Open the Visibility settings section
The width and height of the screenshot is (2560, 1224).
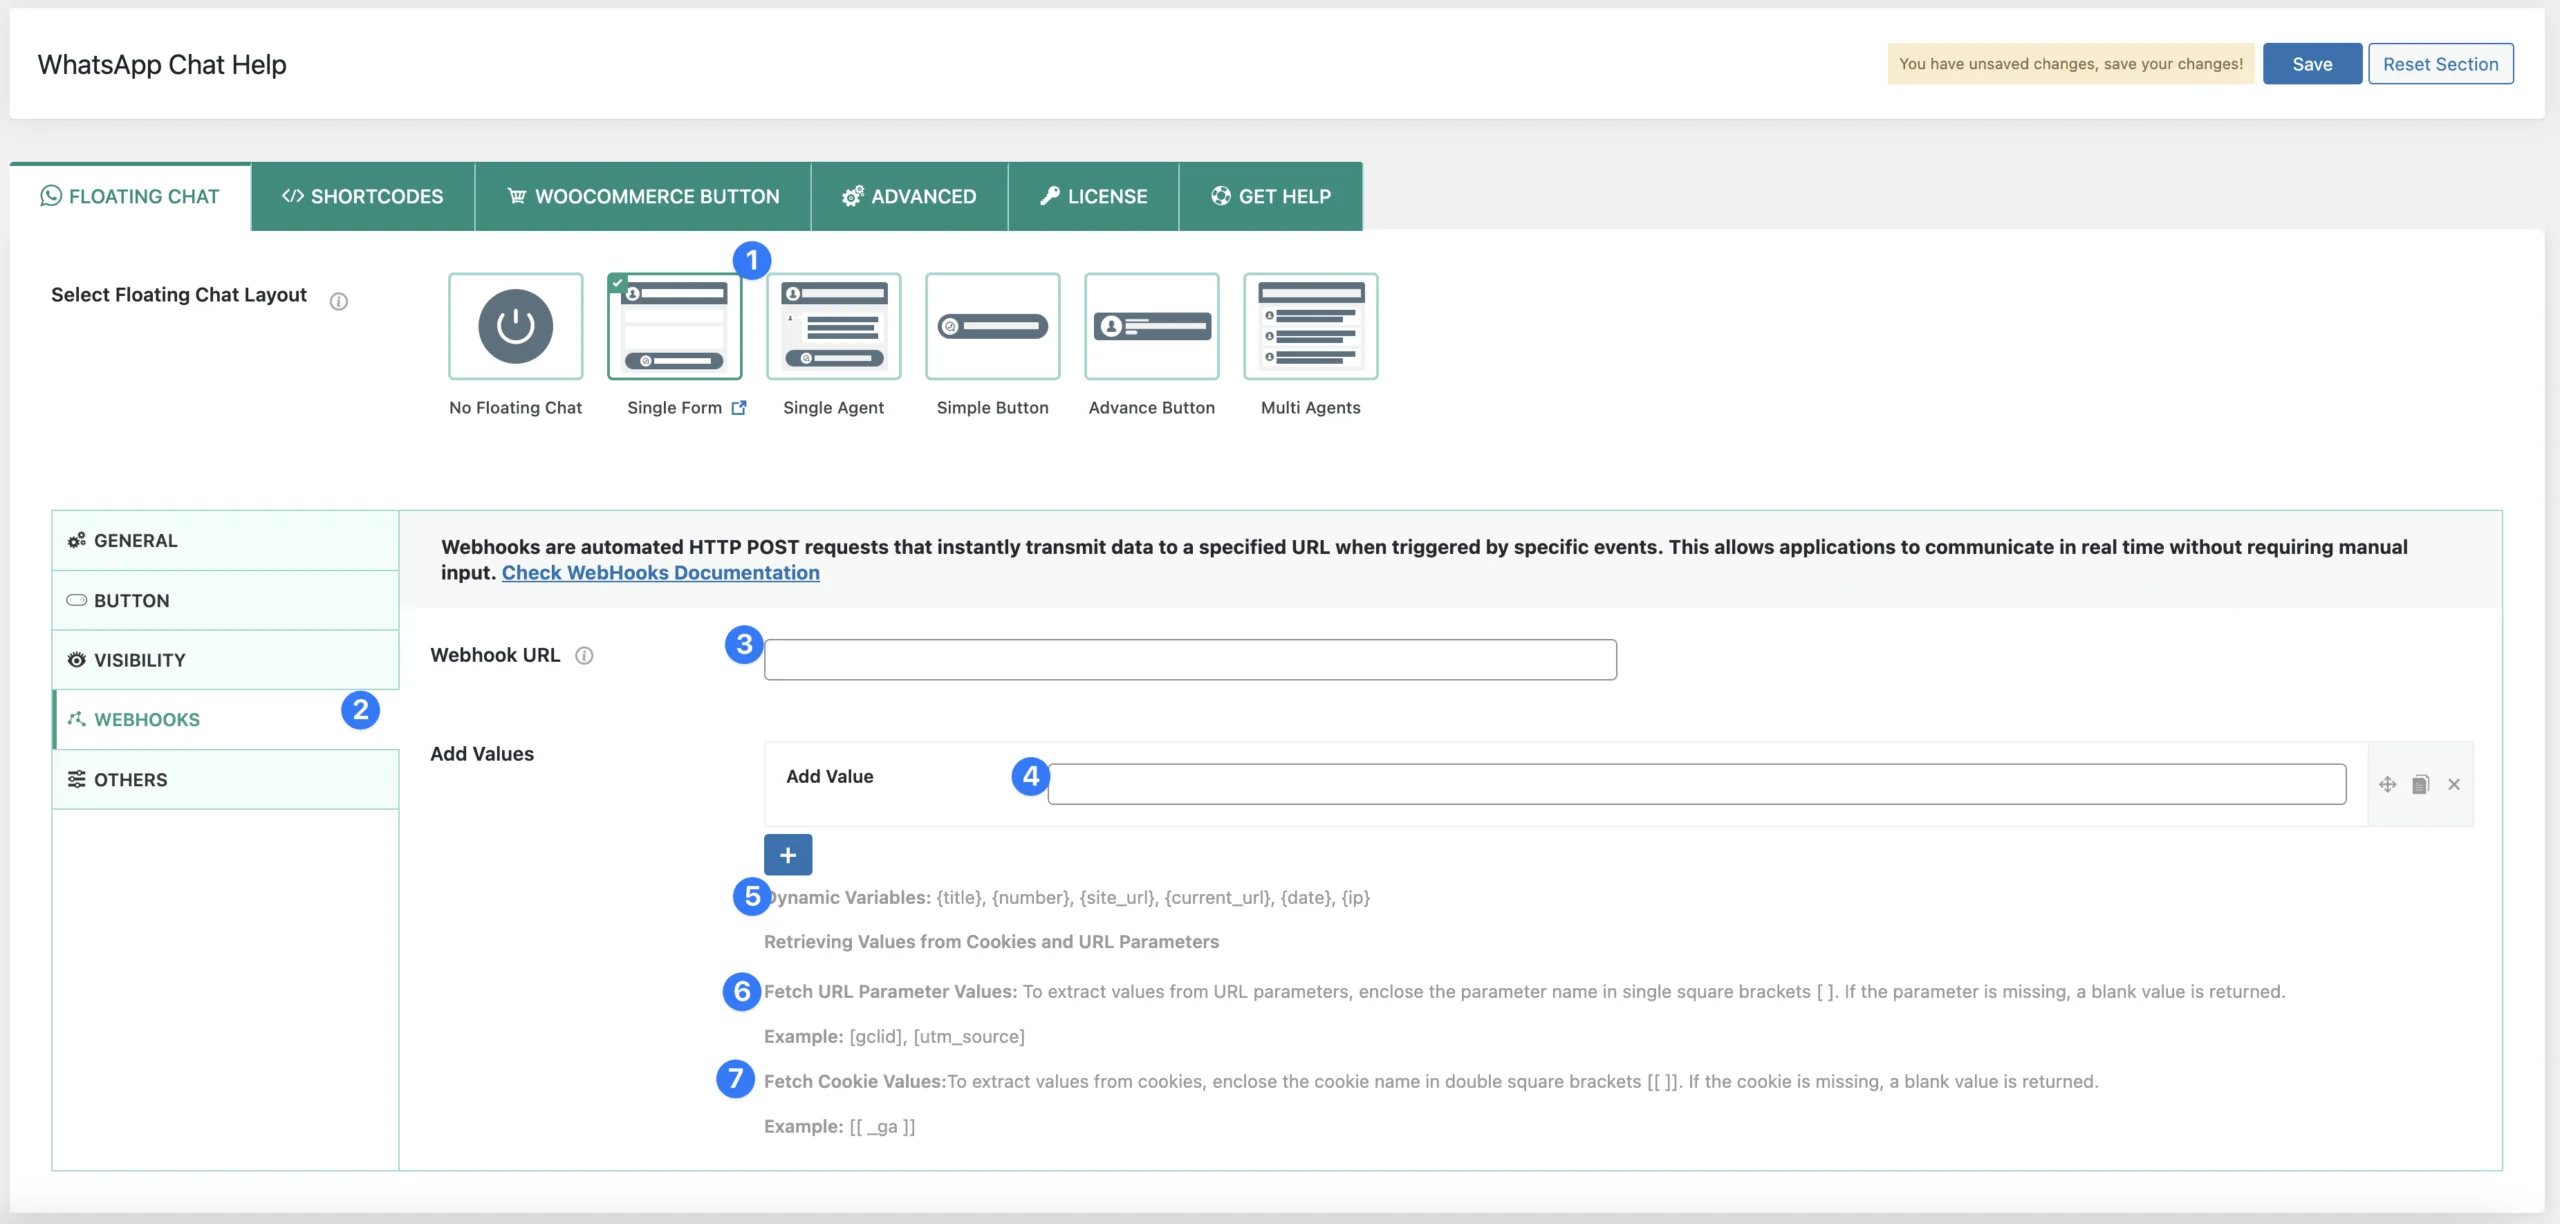click(x=226, y=660)
